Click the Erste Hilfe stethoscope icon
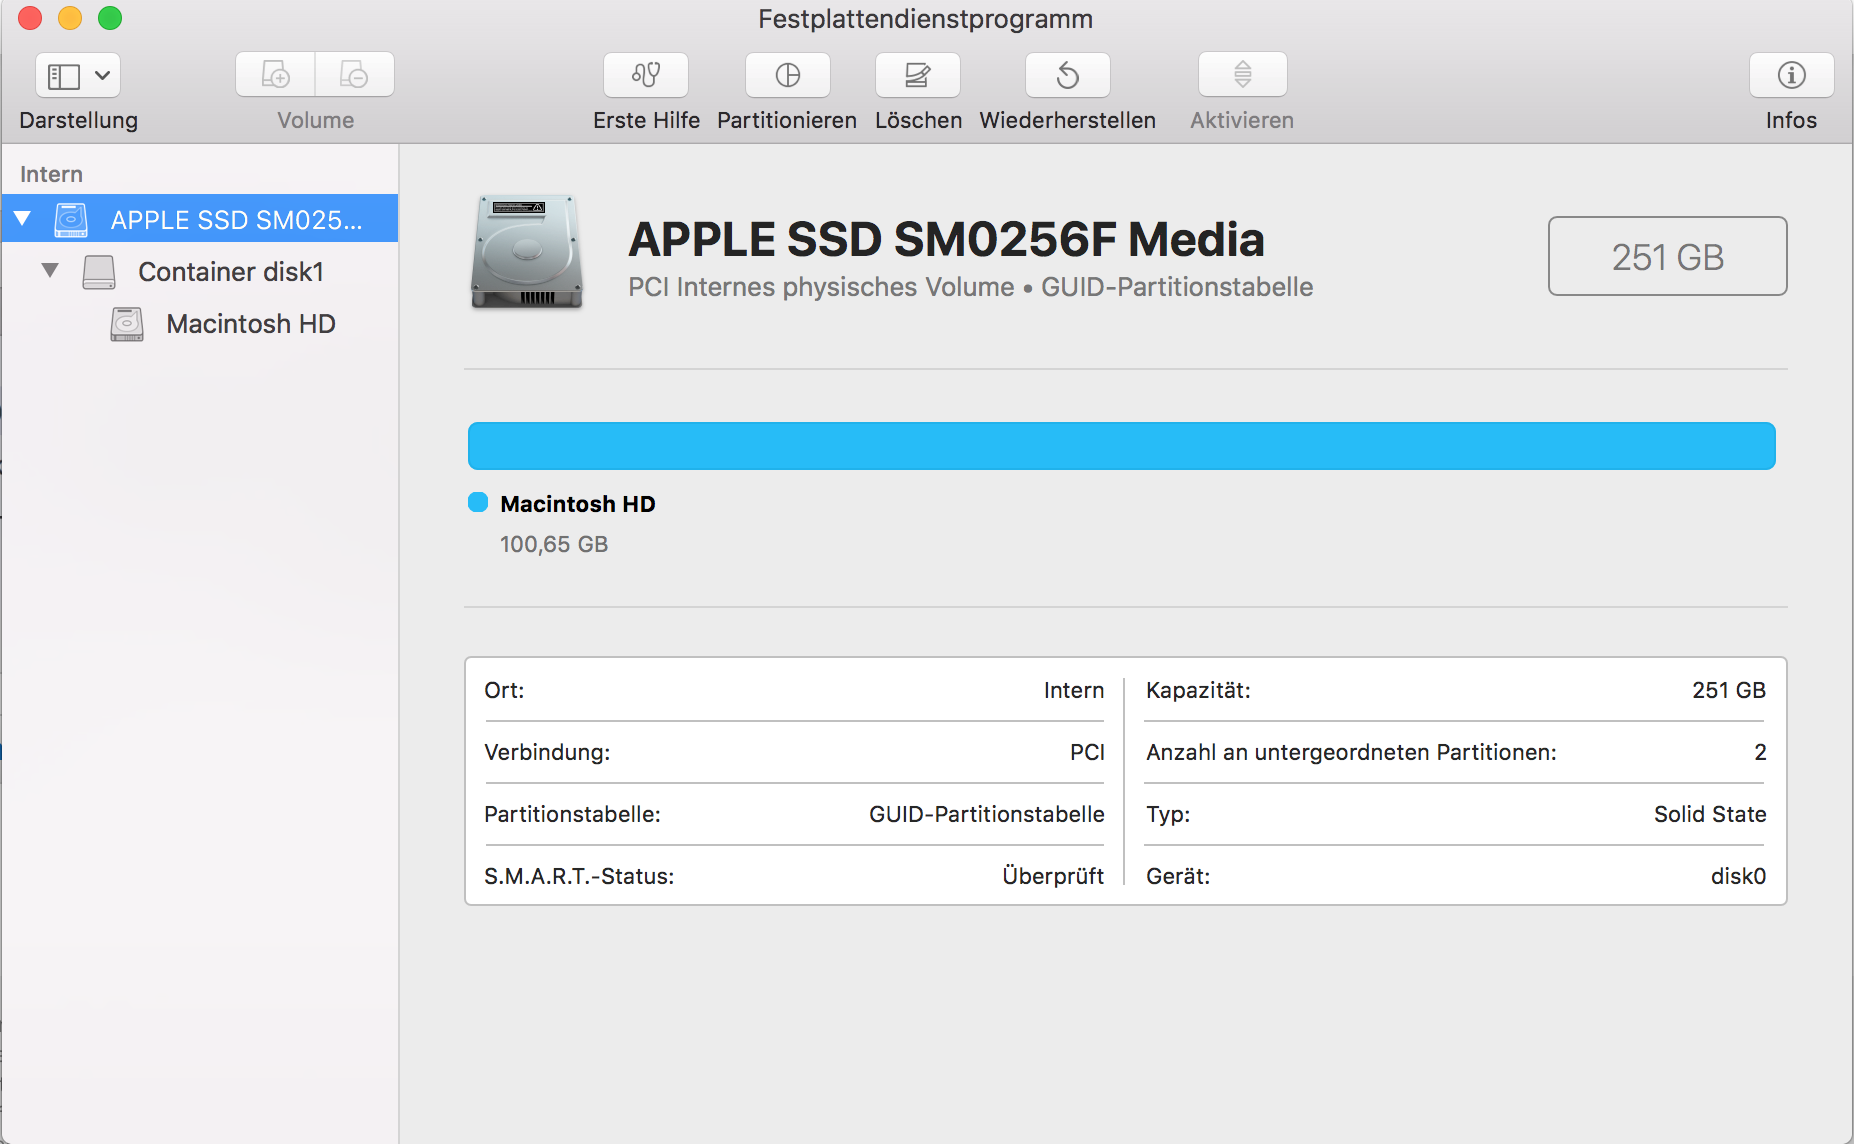1854x1144 pixels. click(x=646, y=75)
